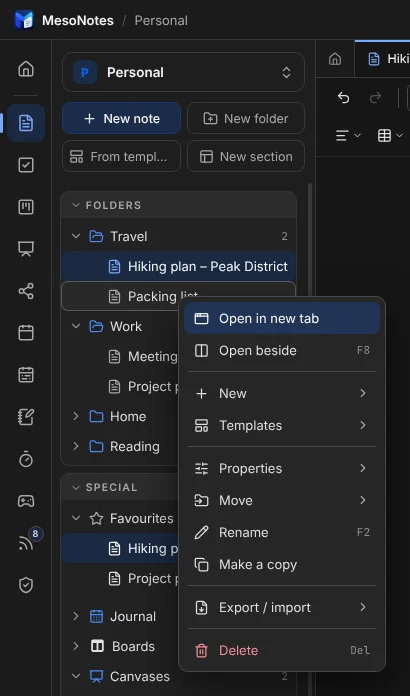Viewport: 410px width, 696px height.
Task: Open the RSS feed icon with badge
Action: [x=26, y=543]
